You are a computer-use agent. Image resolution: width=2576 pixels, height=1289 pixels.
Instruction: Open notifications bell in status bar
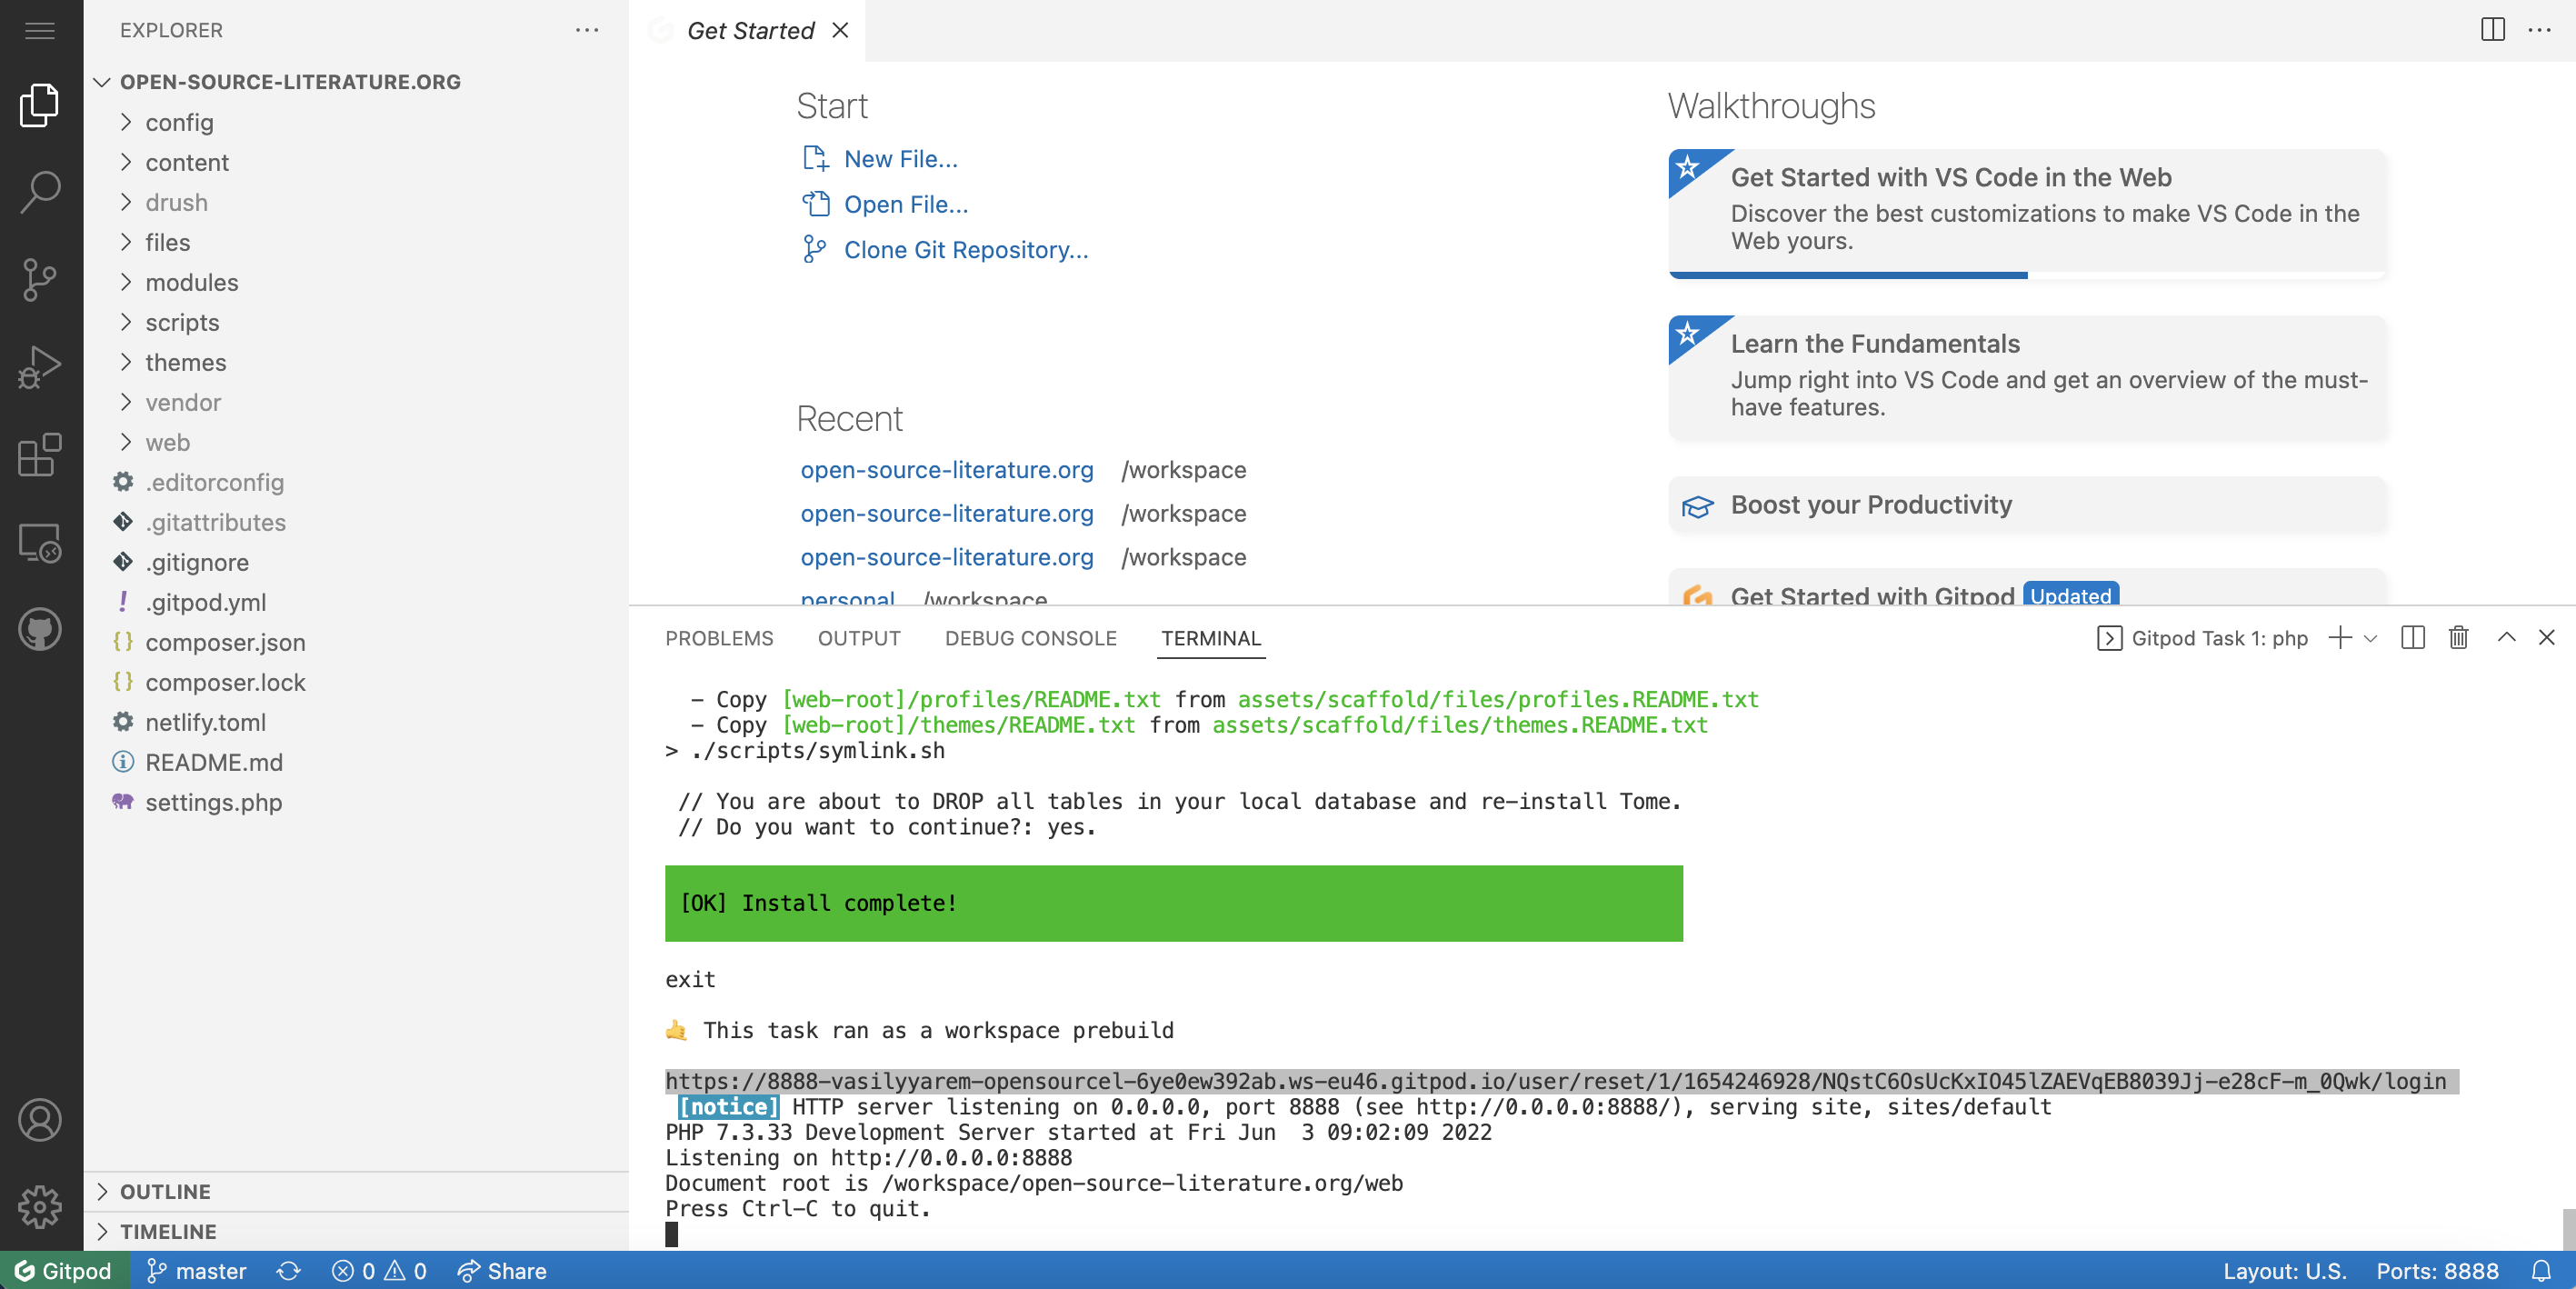click(x=2541, y=1270)
